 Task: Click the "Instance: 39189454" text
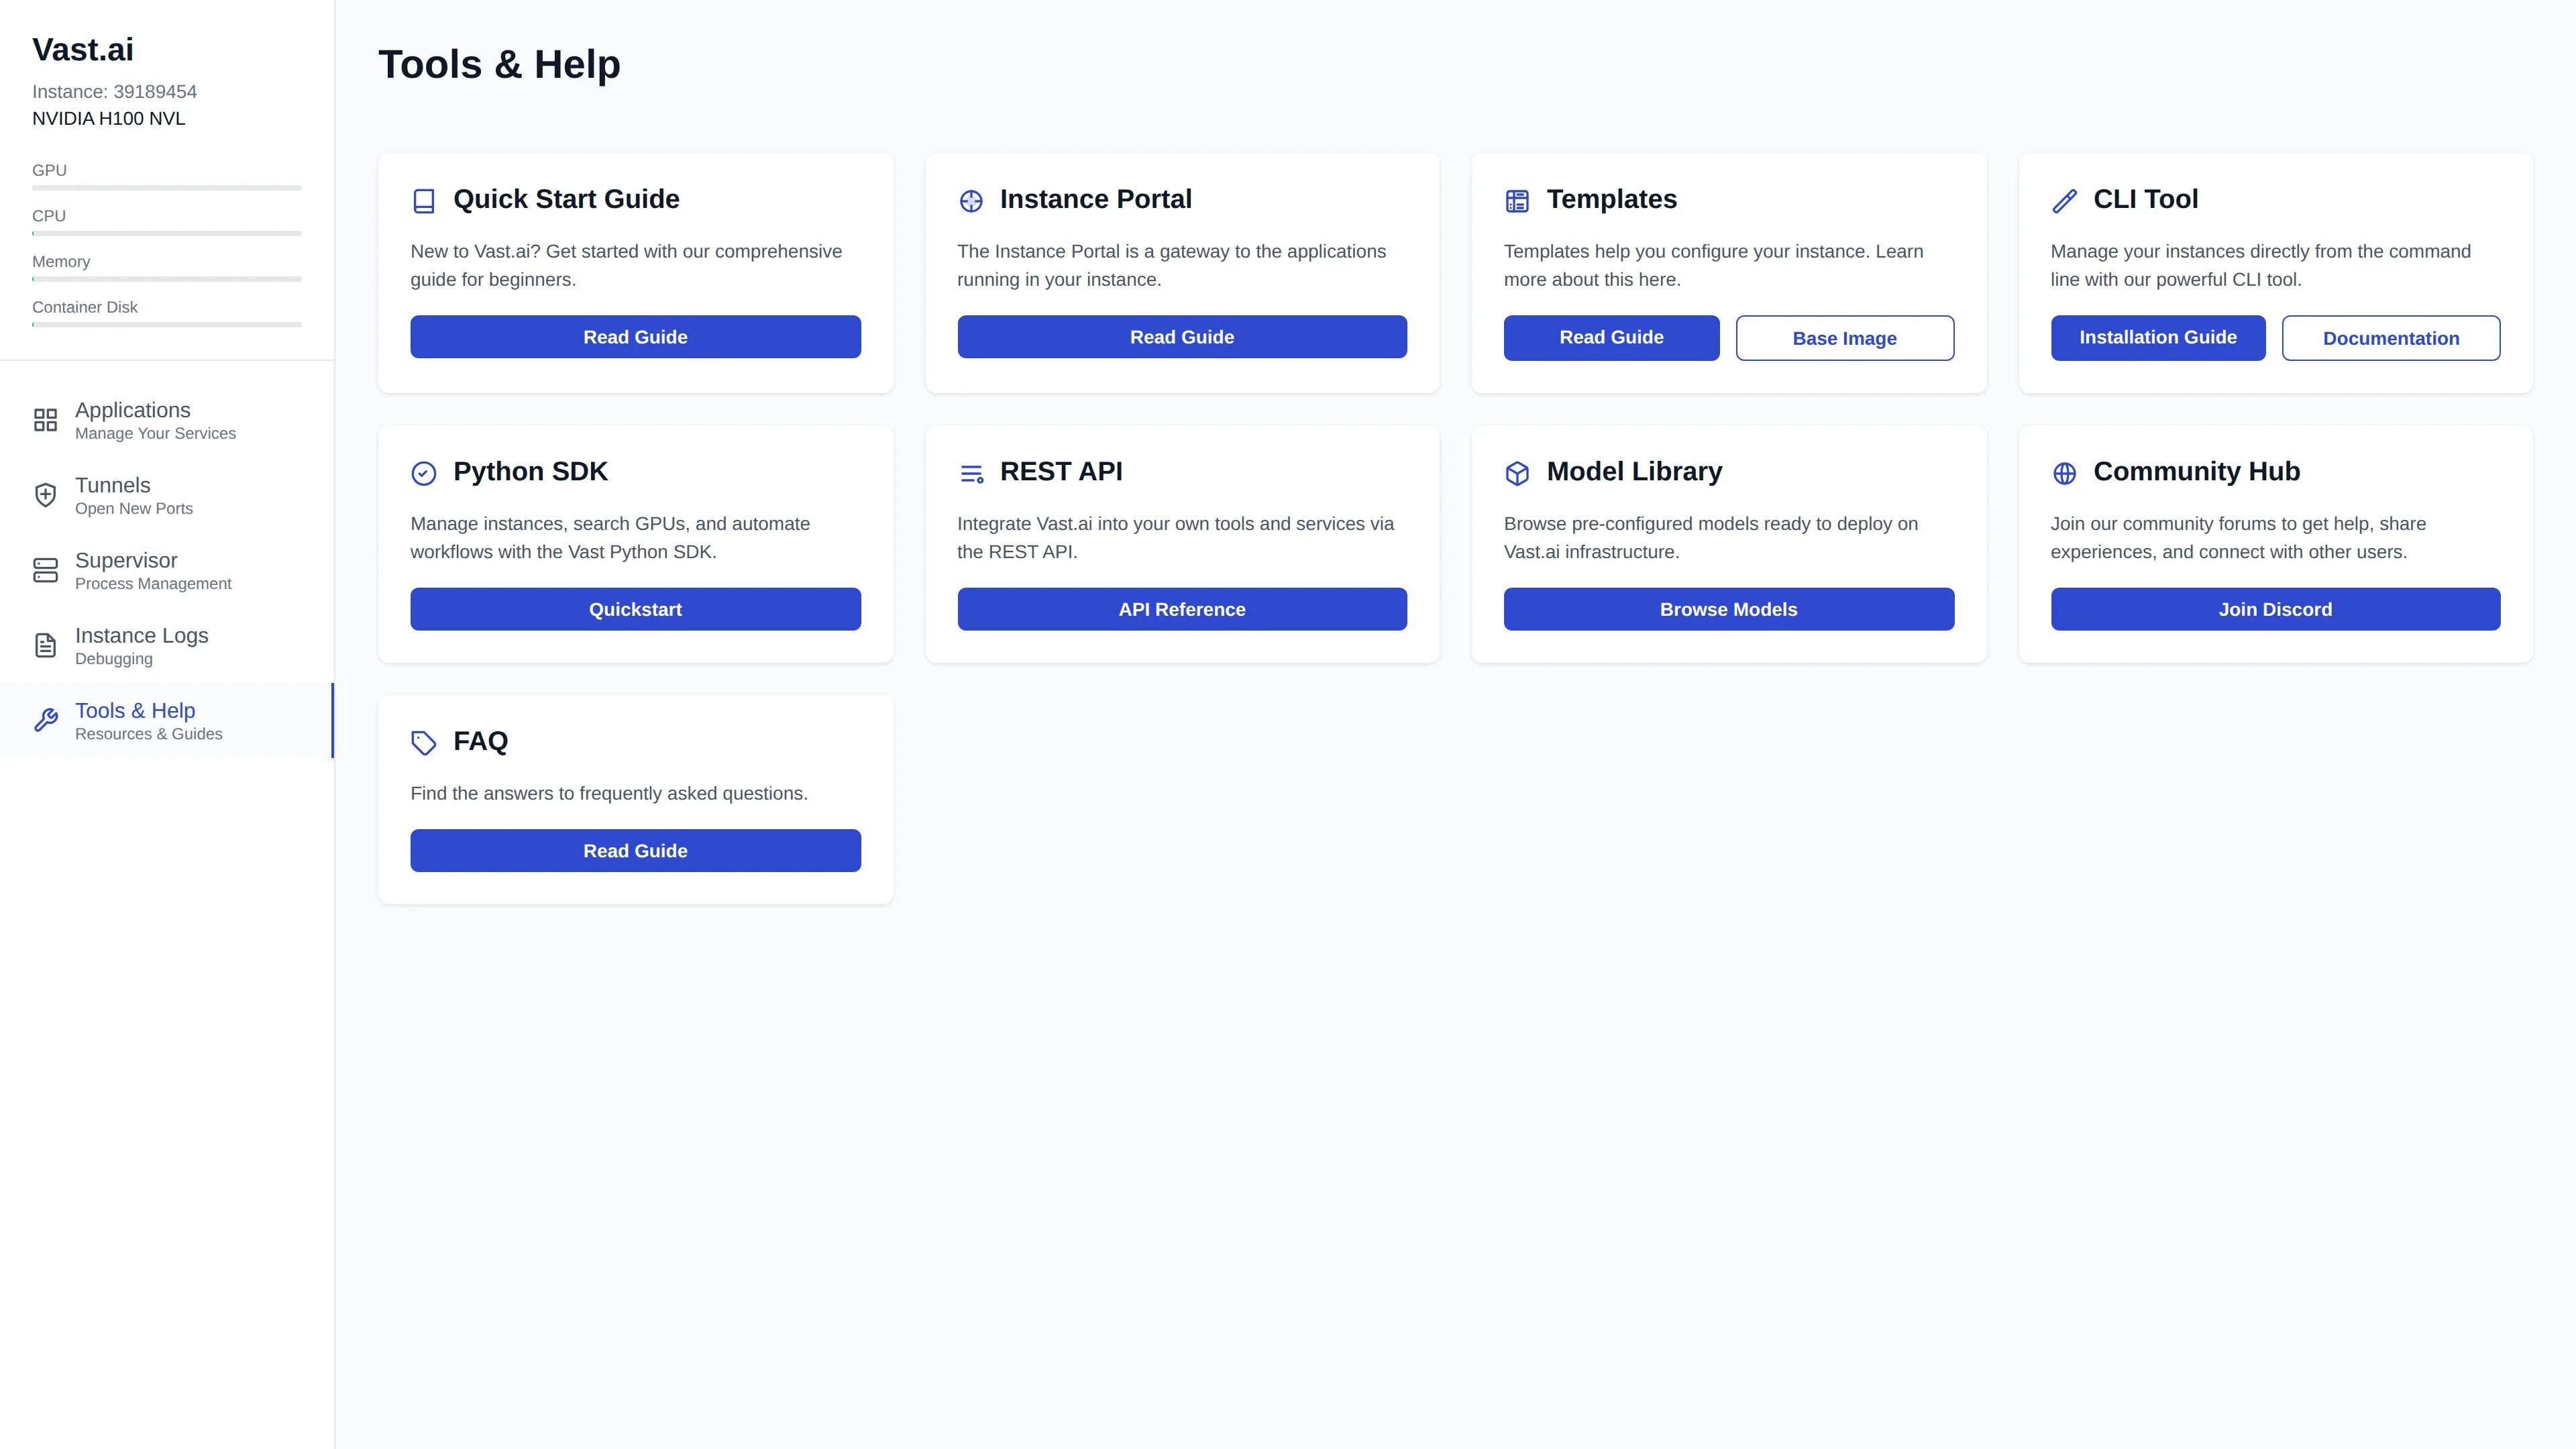114,92
